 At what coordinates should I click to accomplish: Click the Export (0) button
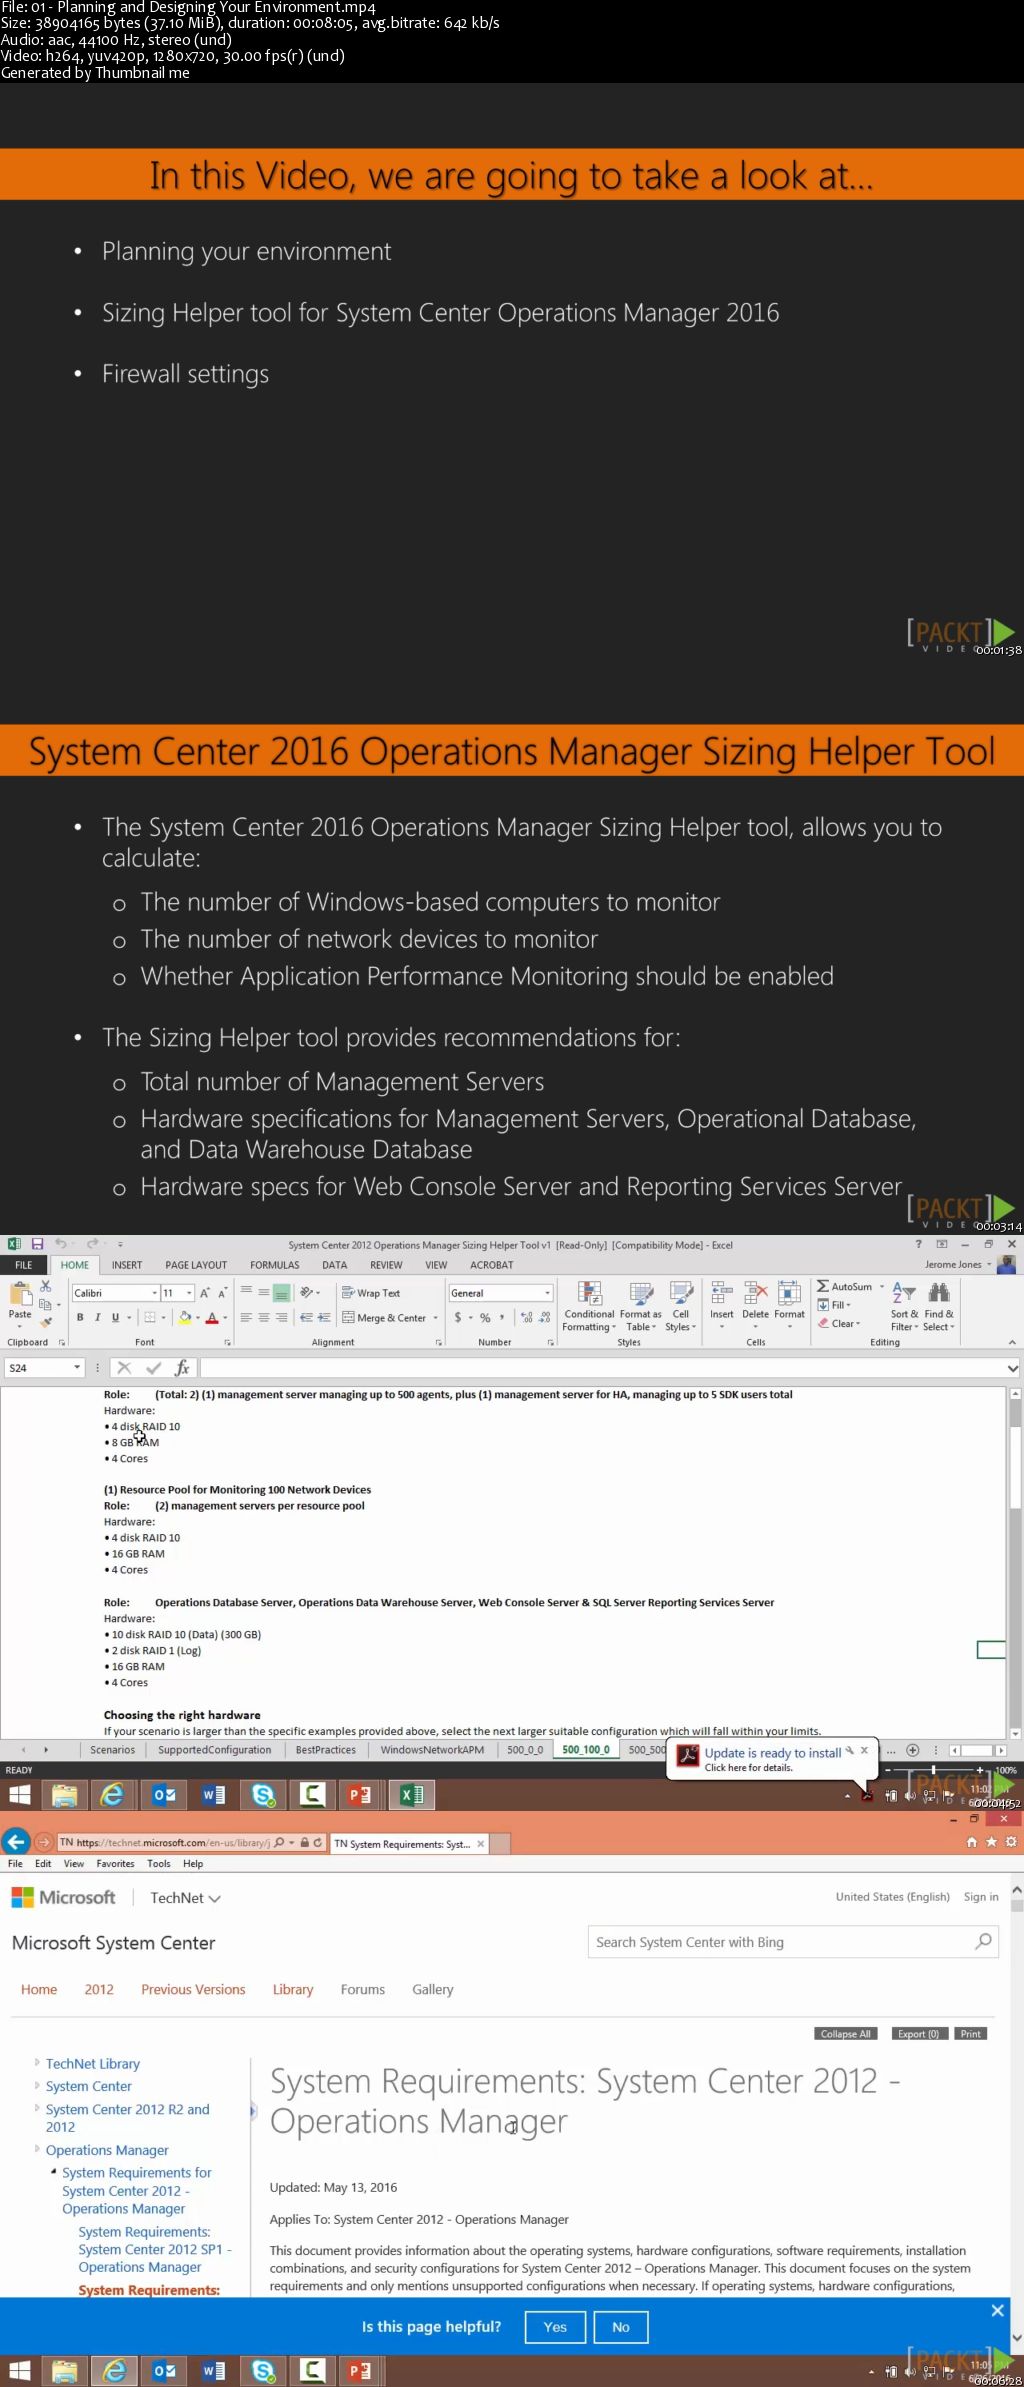pos(918,2034)
